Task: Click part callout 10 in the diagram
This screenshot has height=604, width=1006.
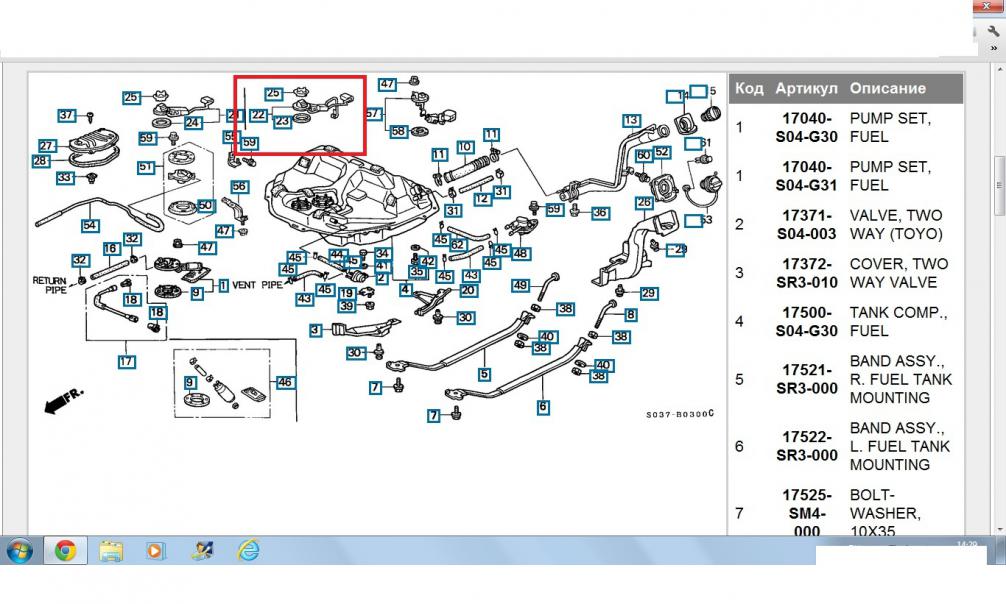Action: (x=465, y=148)
